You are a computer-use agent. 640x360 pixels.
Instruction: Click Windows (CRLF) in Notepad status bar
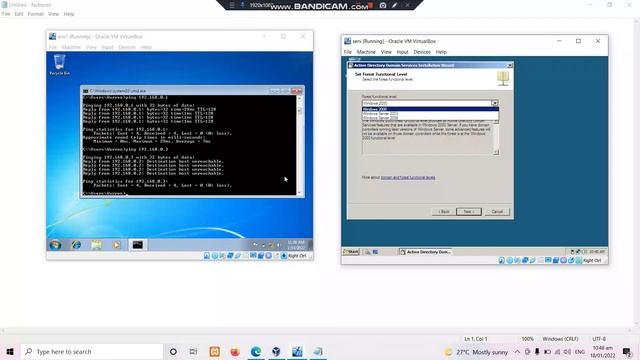click(560, 339)
